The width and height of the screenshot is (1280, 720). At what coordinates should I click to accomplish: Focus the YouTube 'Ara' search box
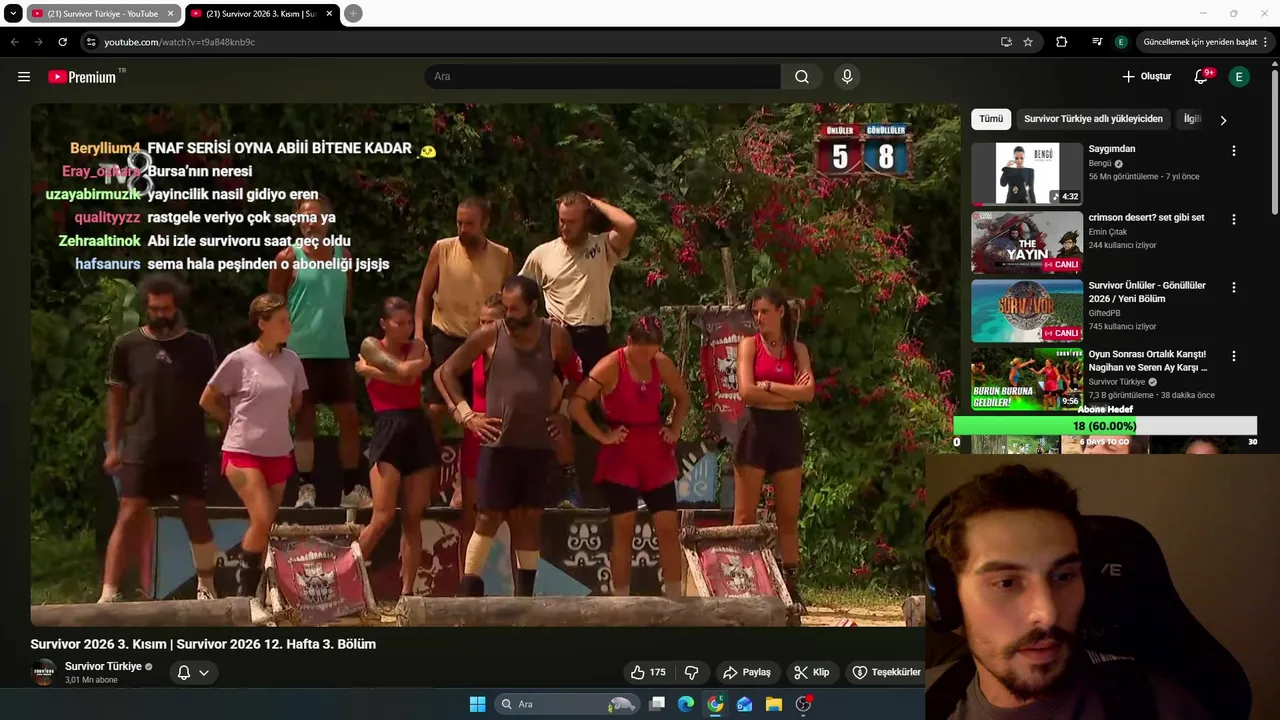point(603,77)
